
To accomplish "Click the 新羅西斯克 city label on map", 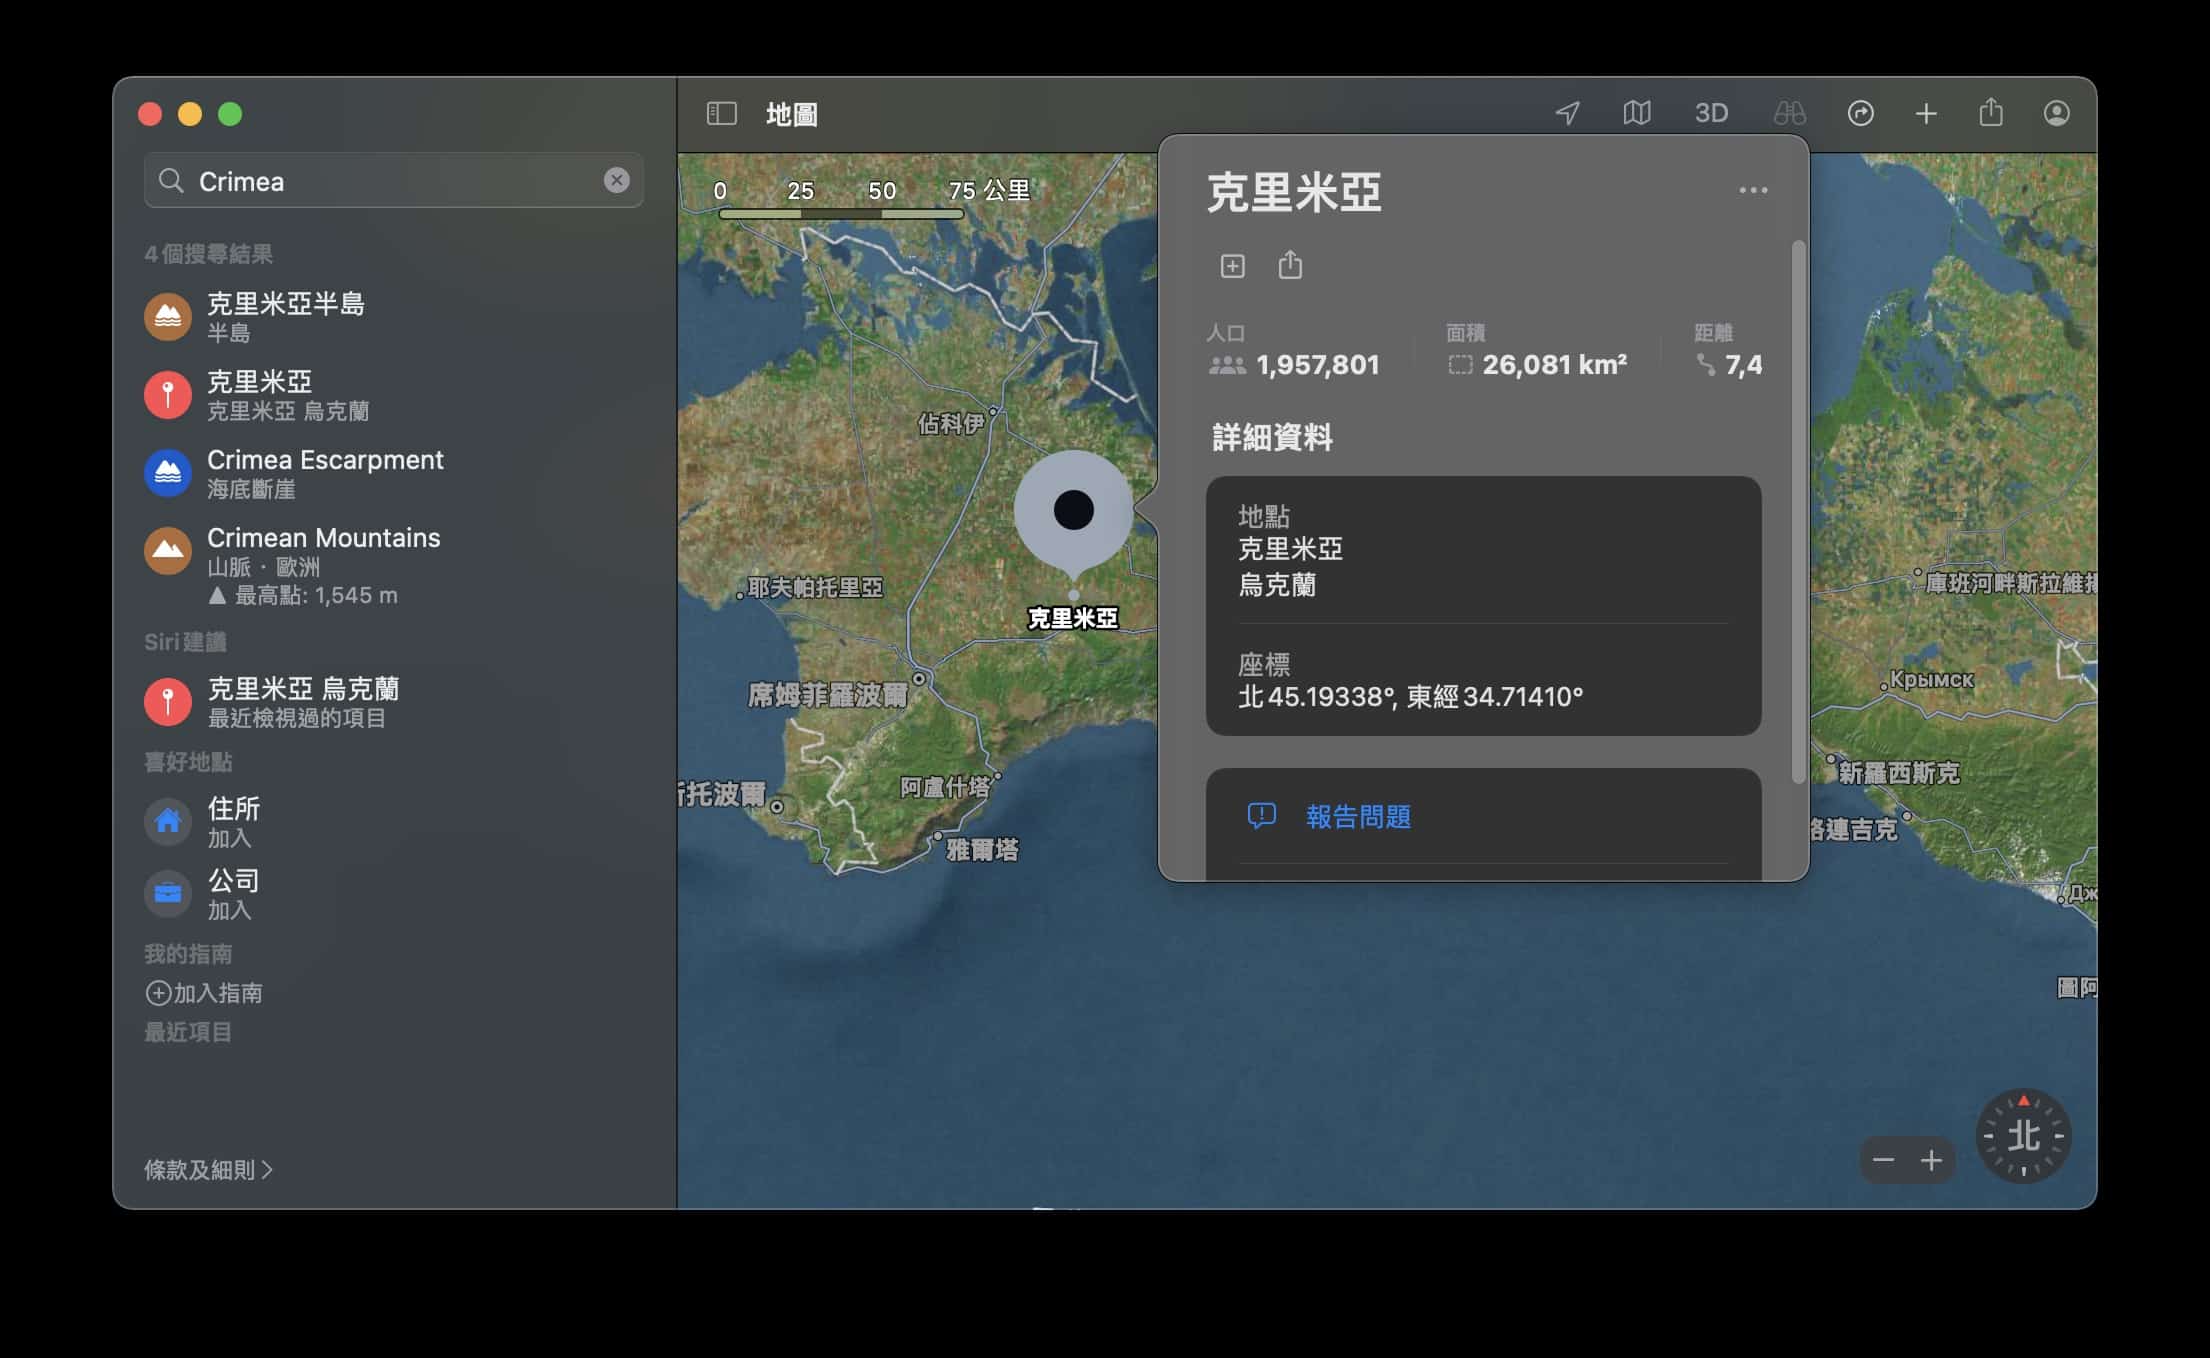I will pyautogui.click(x=1899, y=773).
